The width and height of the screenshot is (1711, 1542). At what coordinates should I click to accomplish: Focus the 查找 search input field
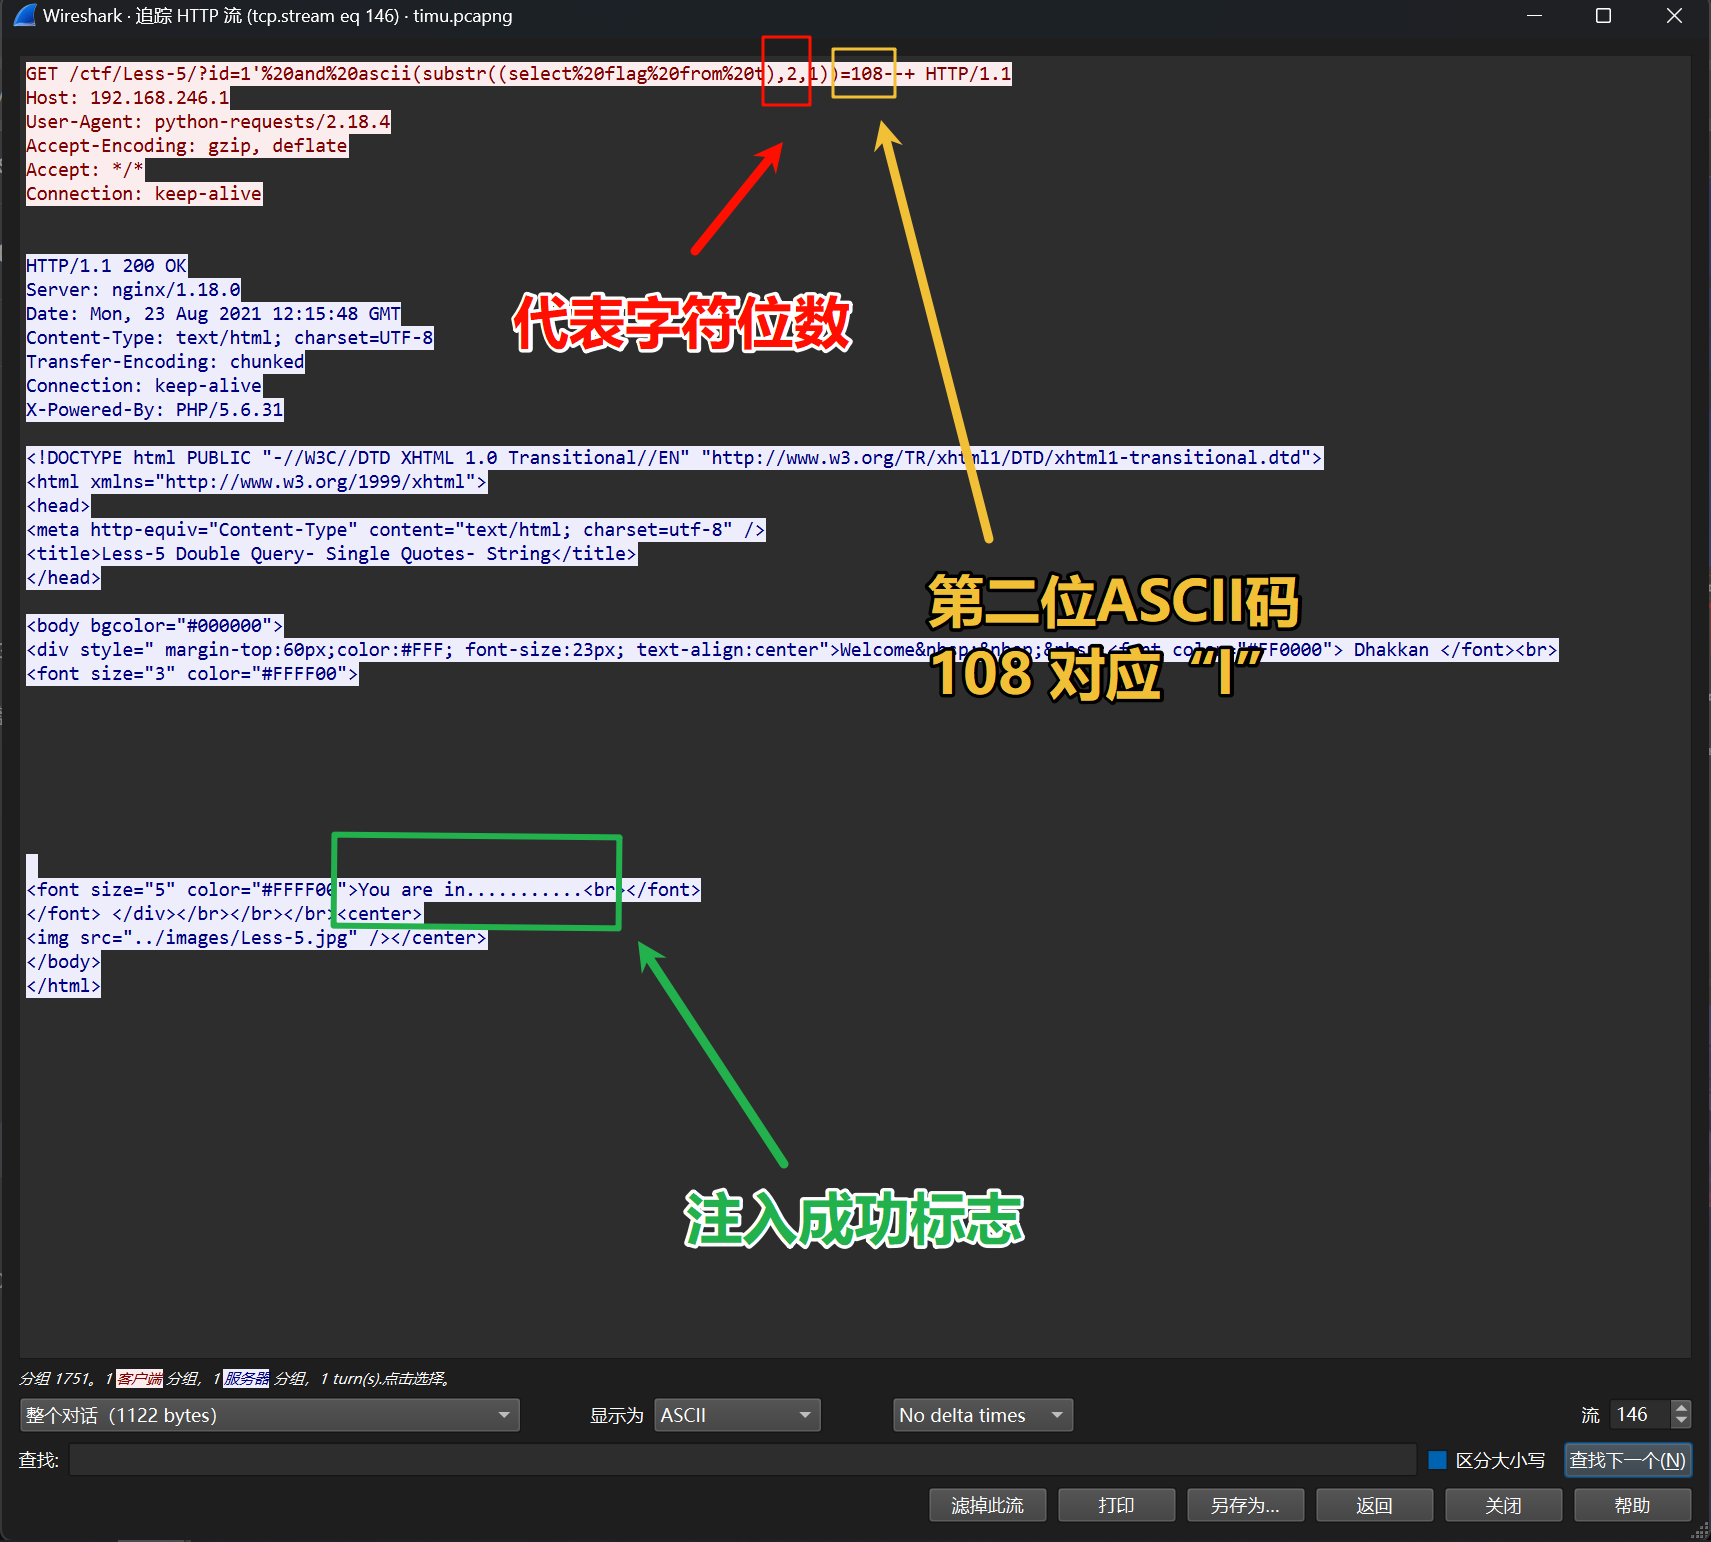[x=742, y=1460]
